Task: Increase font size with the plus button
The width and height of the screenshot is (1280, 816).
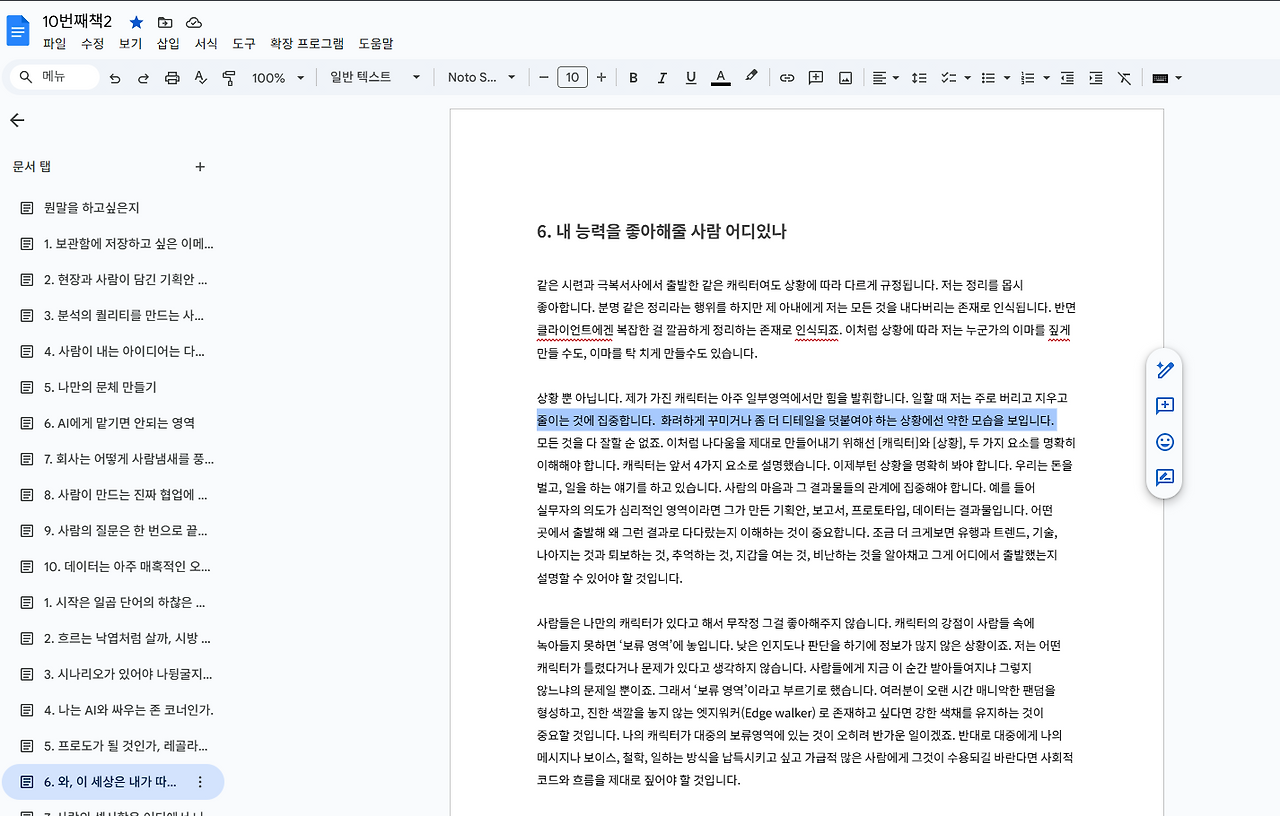Action: point(601,78)
